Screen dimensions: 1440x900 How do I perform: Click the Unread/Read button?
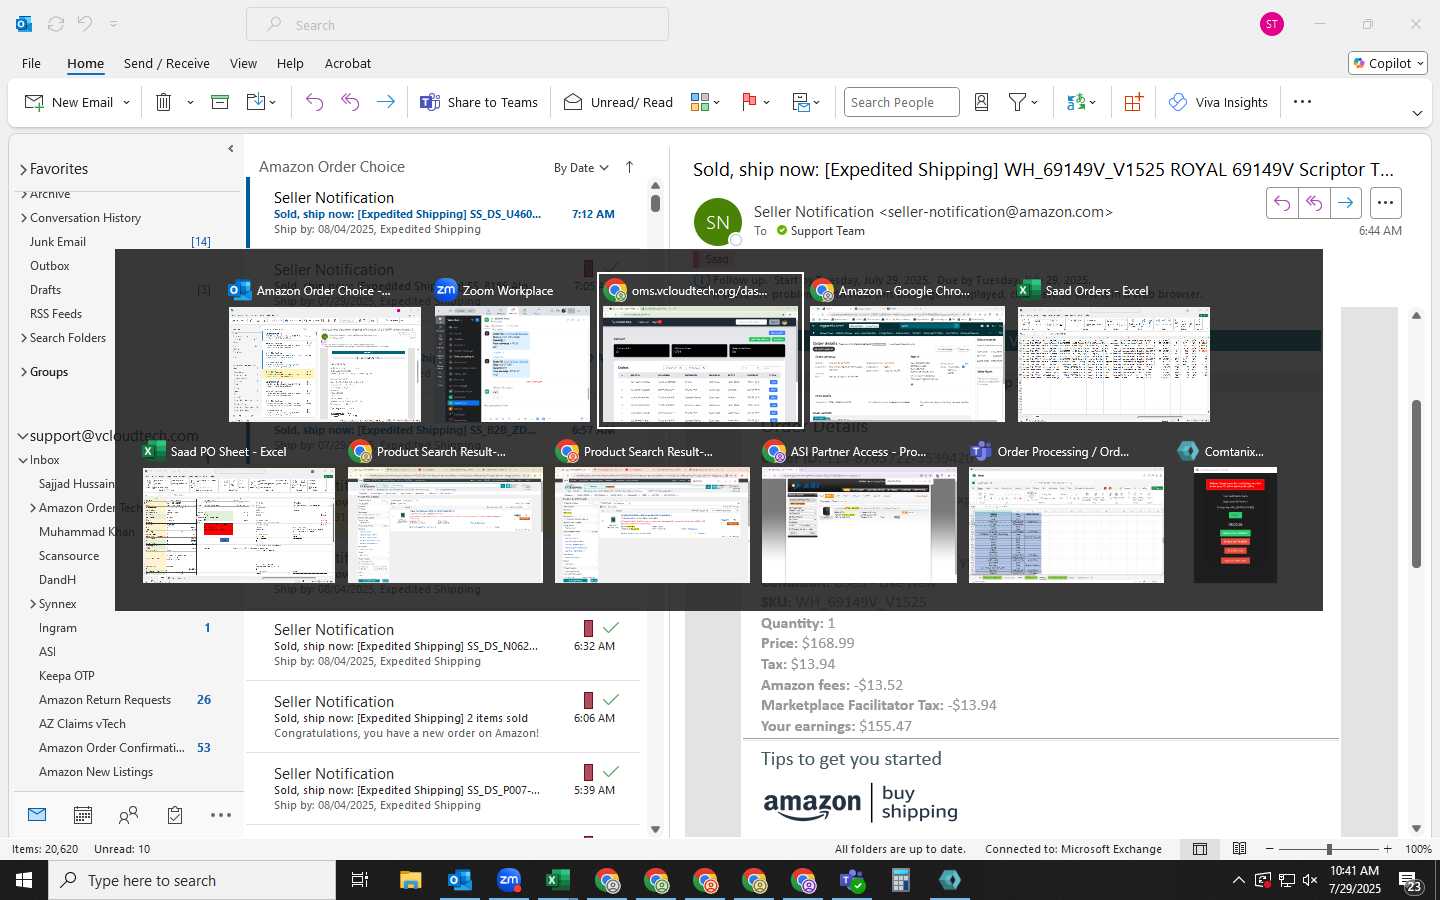point(618,102)
